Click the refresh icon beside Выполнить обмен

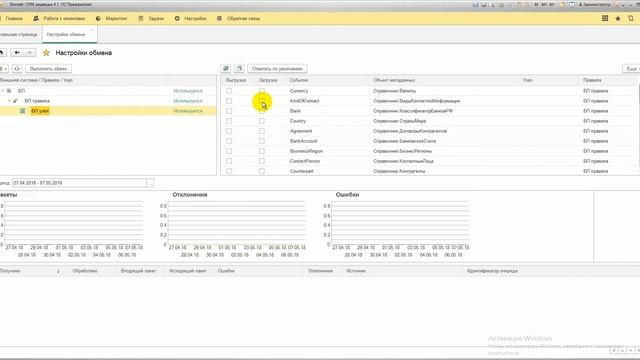click(17, 69)
